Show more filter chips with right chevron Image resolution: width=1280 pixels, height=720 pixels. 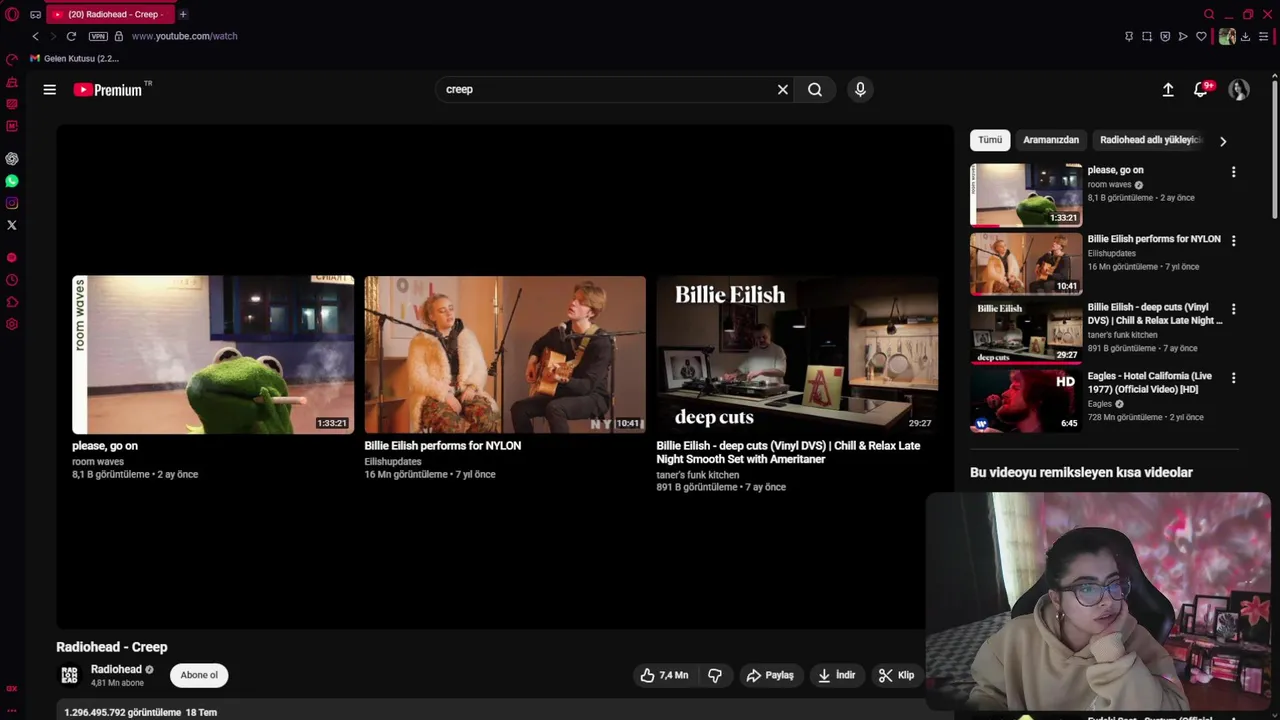(x=1223, y=141)
